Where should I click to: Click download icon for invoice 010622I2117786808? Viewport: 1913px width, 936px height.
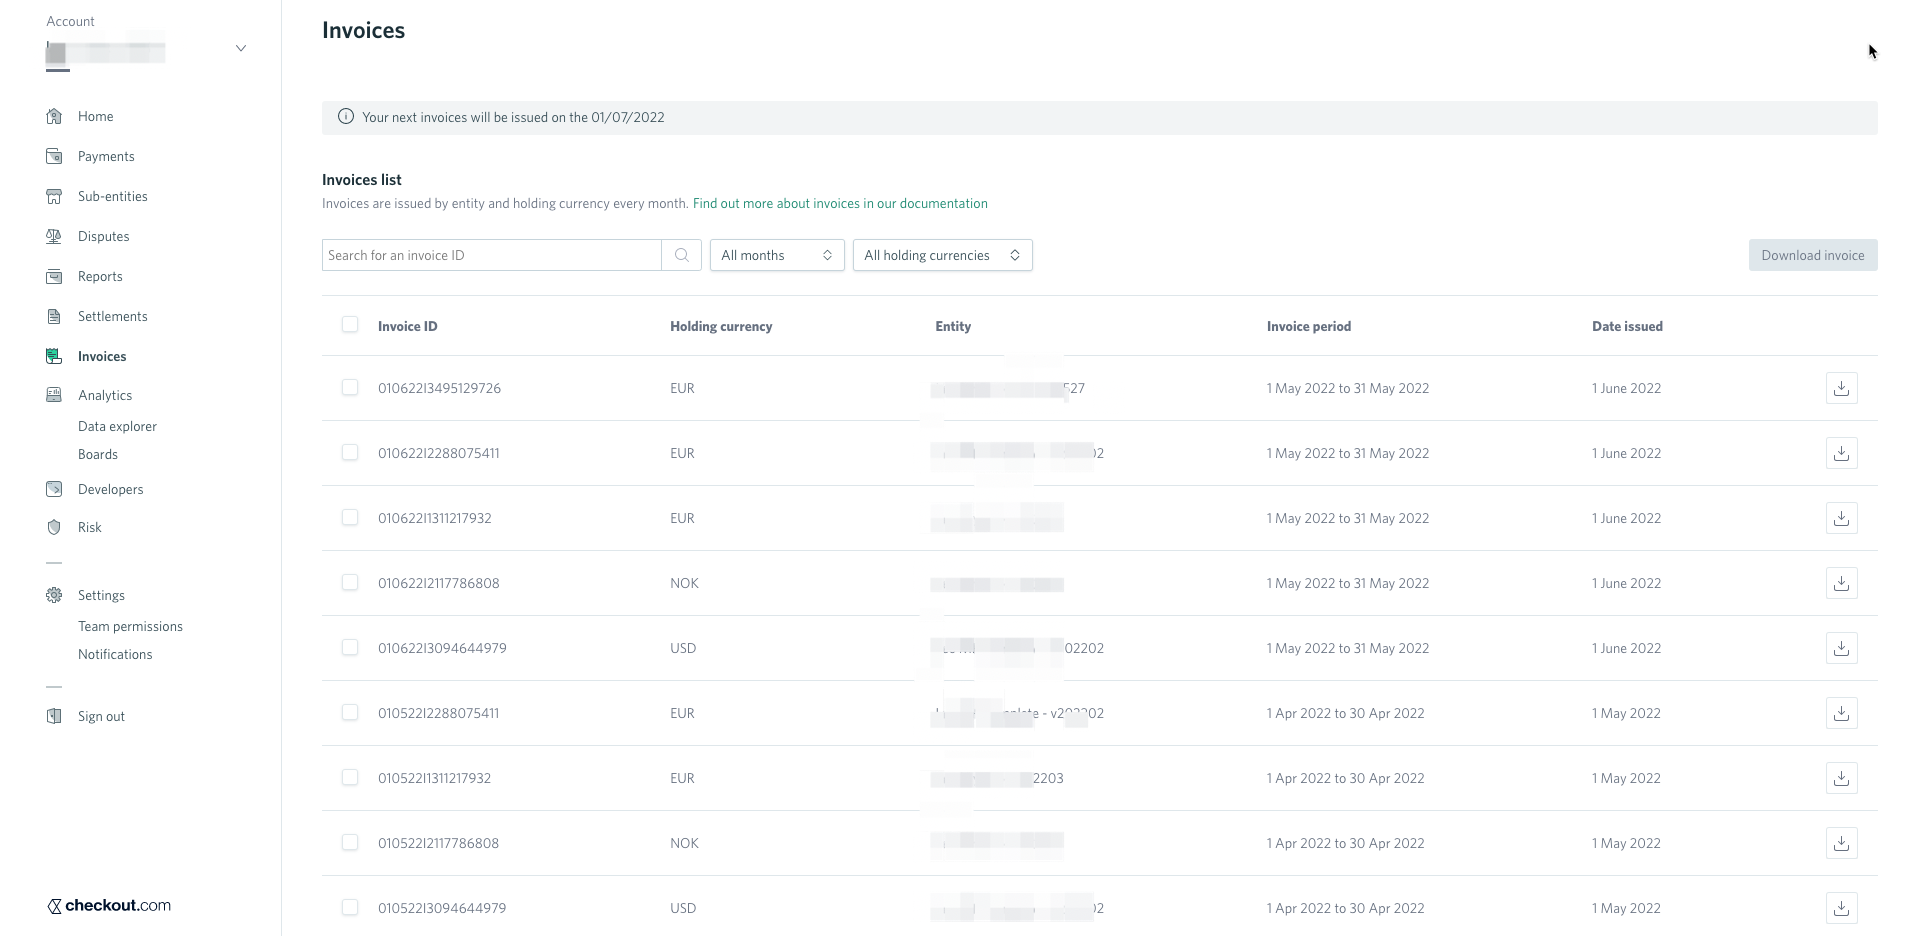[x=1841, y=583]
